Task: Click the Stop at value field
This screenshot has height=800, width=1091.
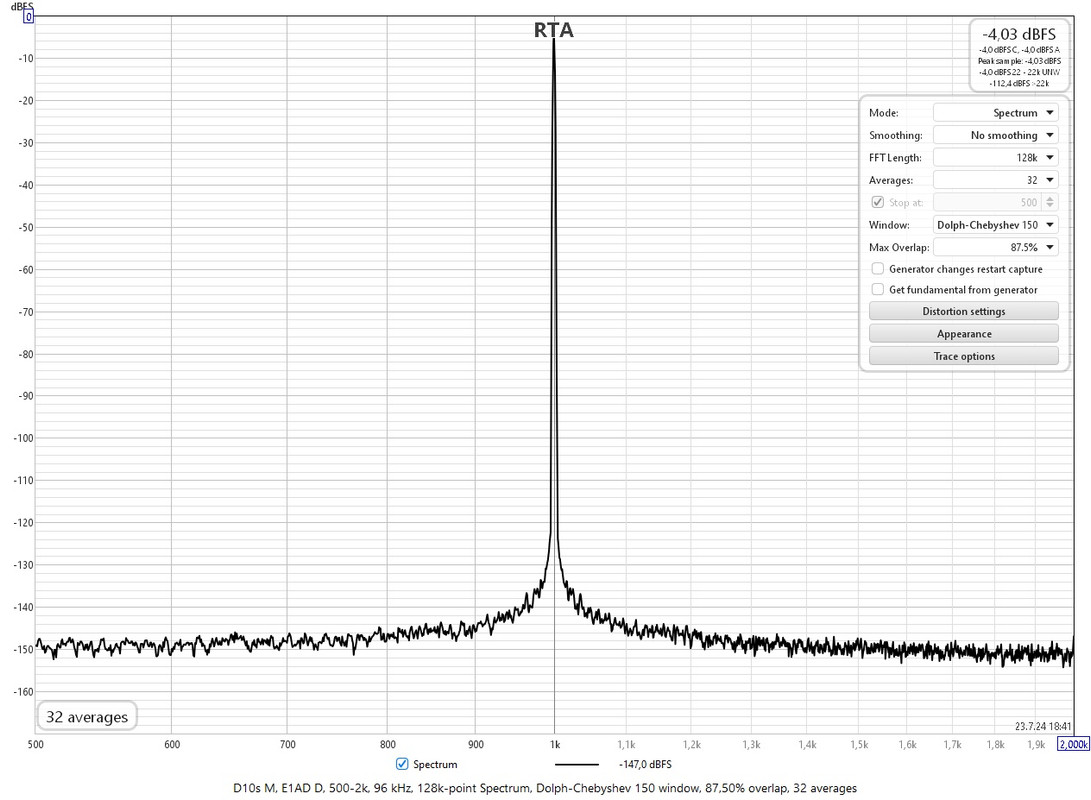Action: (988, 202)
